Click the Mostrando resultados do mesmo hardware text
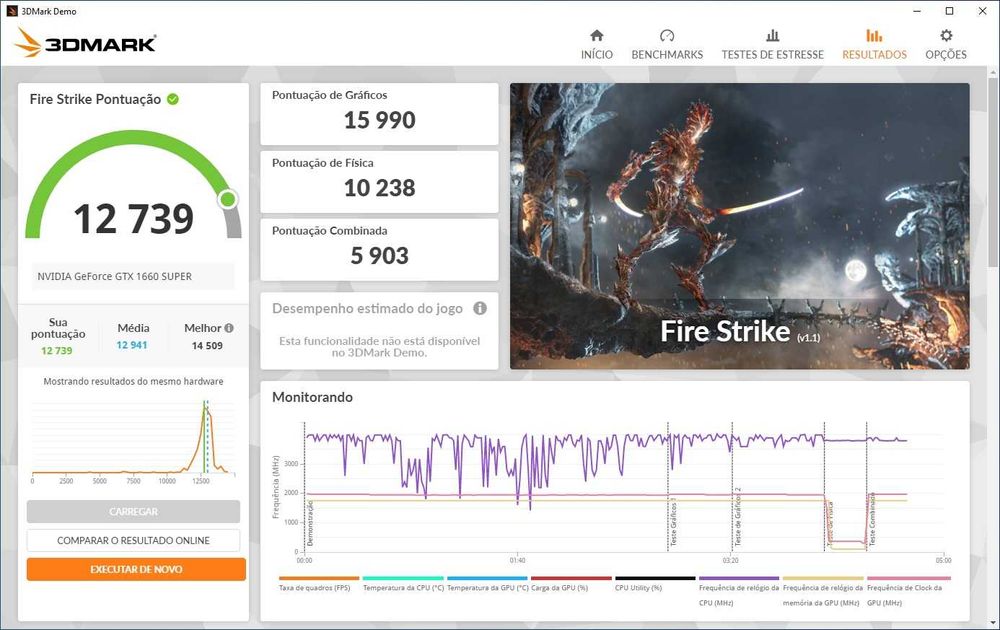This screenshot has height=630, width=1000. click(133, 381)
